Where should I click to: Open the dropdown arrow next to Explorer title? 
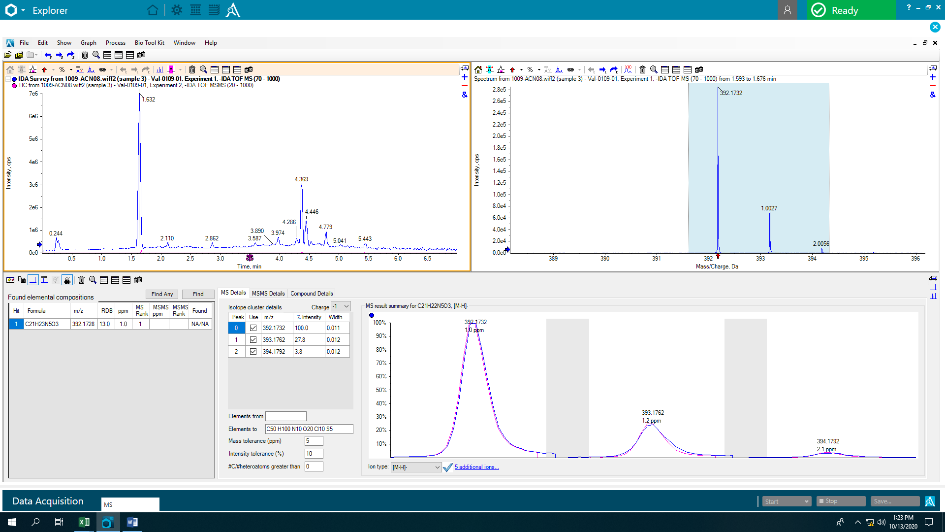(x=24, y=10)
